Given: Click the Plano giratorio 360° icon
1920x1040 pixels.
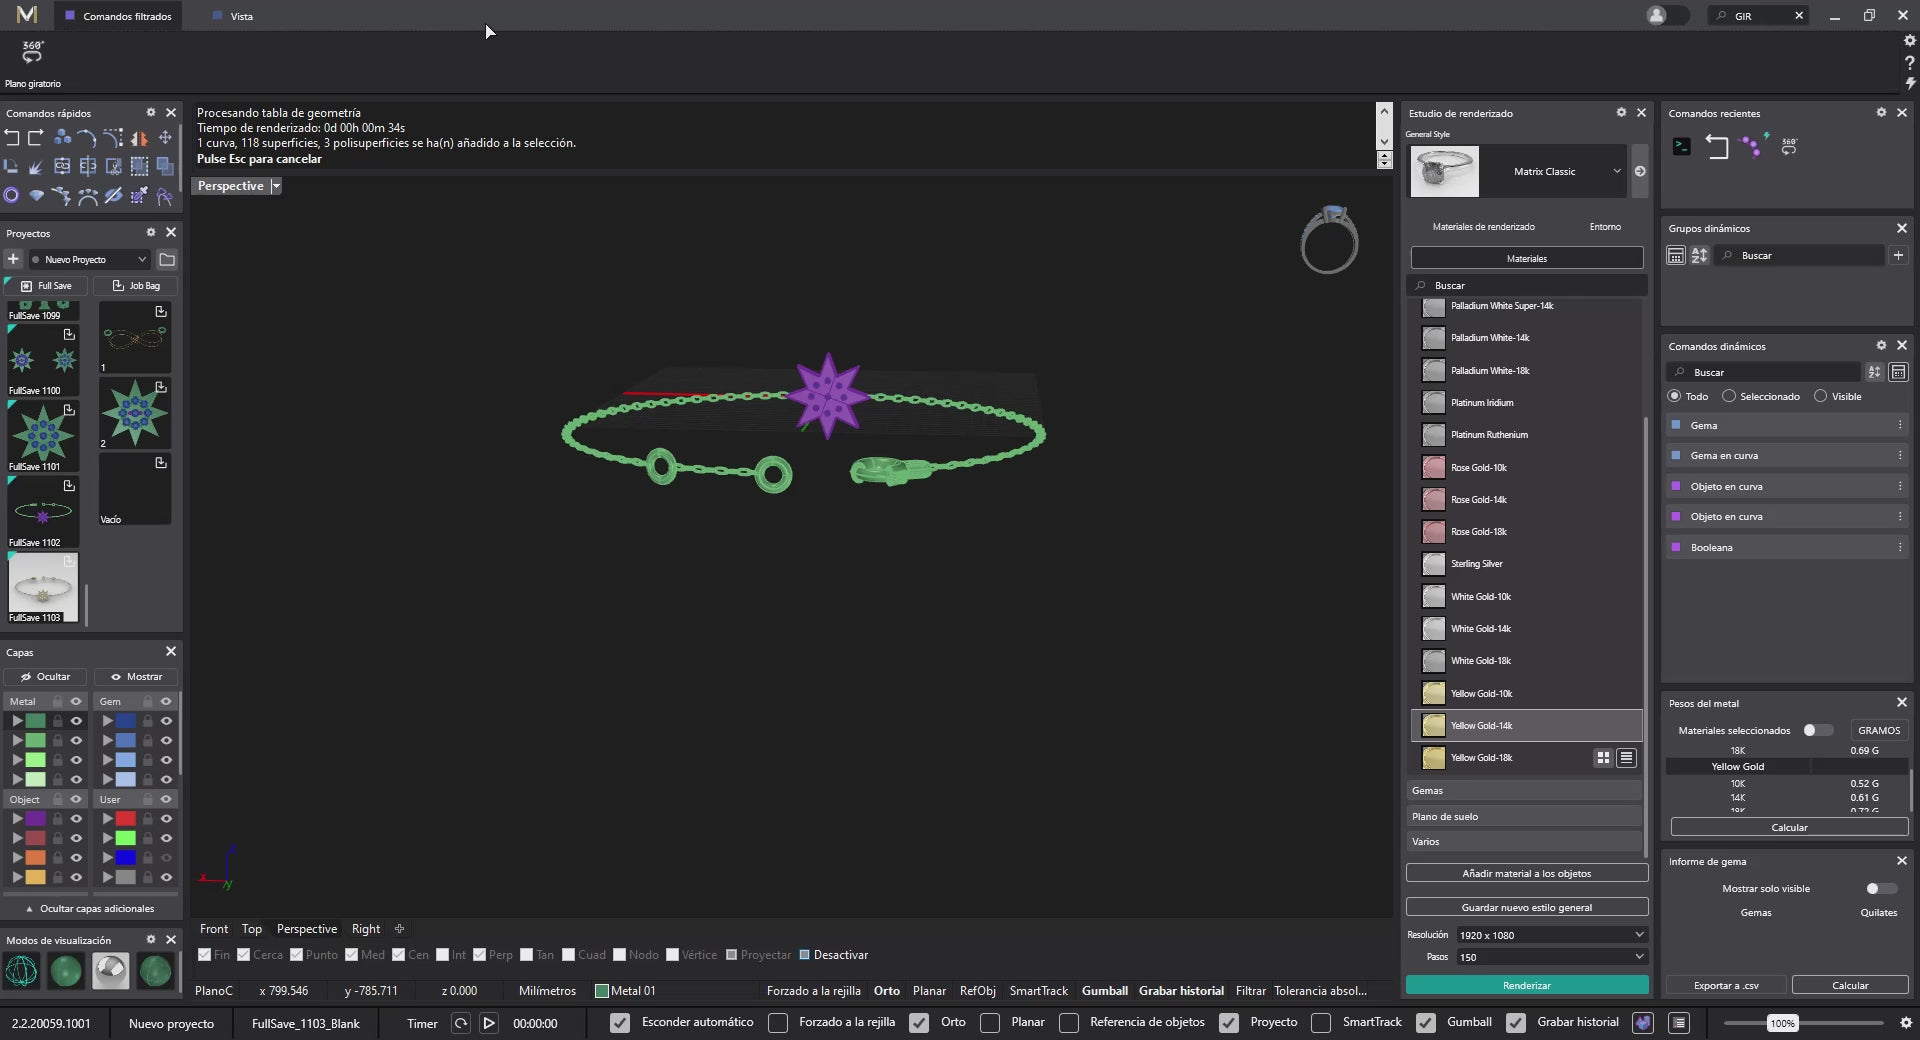Looking at the screenshot, I should 33,53.
